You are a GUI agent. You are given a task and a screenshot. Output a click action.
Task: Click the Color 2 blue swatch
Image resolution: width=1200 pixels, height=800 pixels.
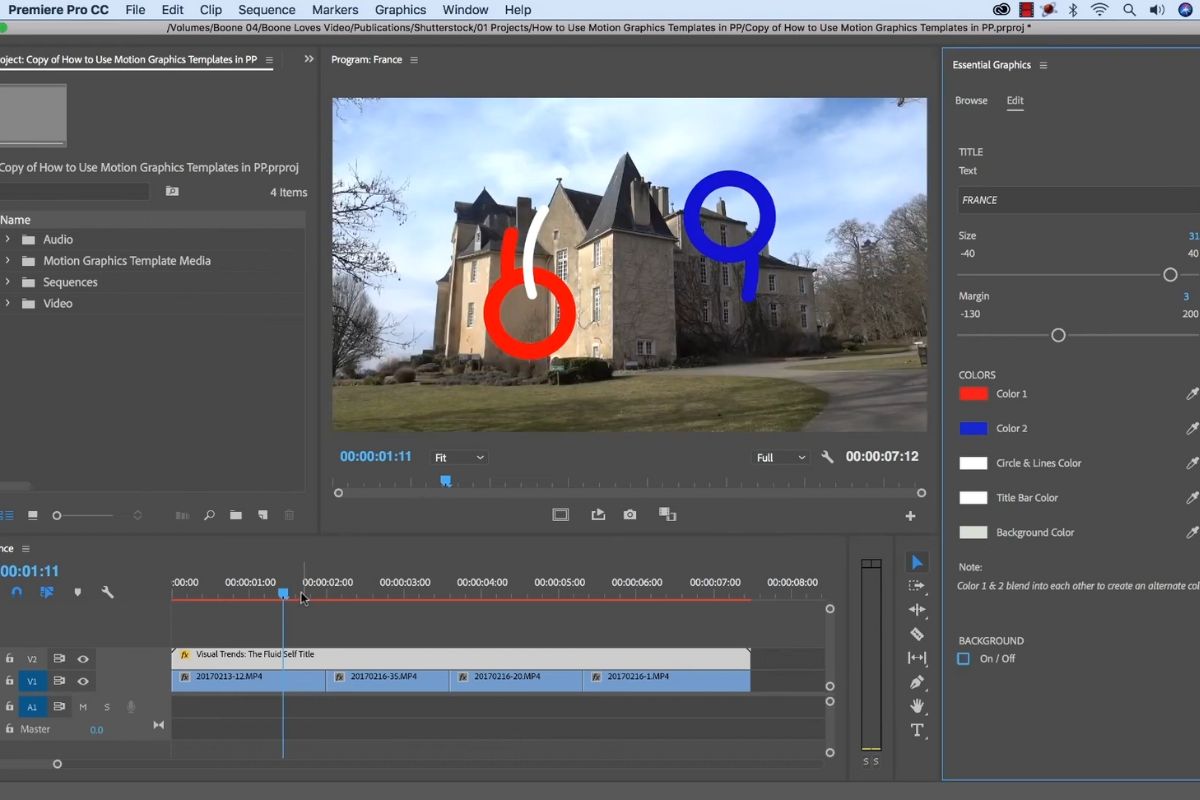(x=974, y=428)
